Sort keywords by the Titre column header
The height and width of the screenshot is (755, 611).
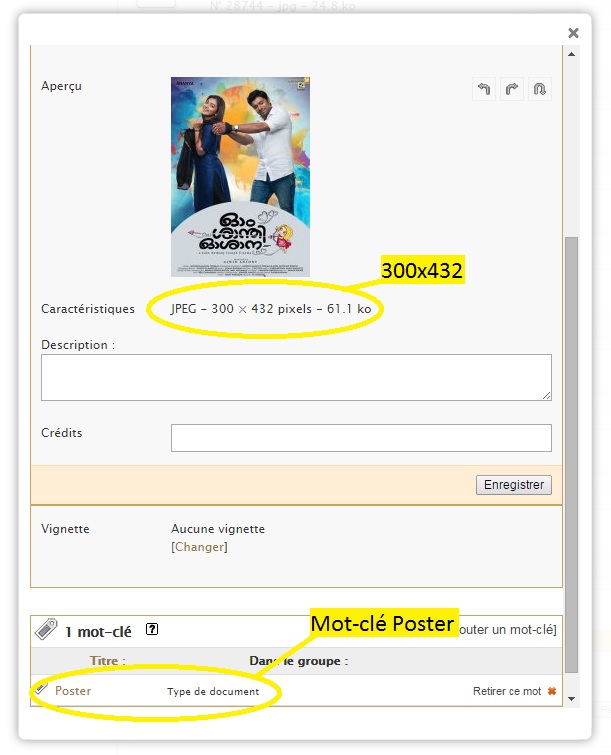[x=107, y=661]
